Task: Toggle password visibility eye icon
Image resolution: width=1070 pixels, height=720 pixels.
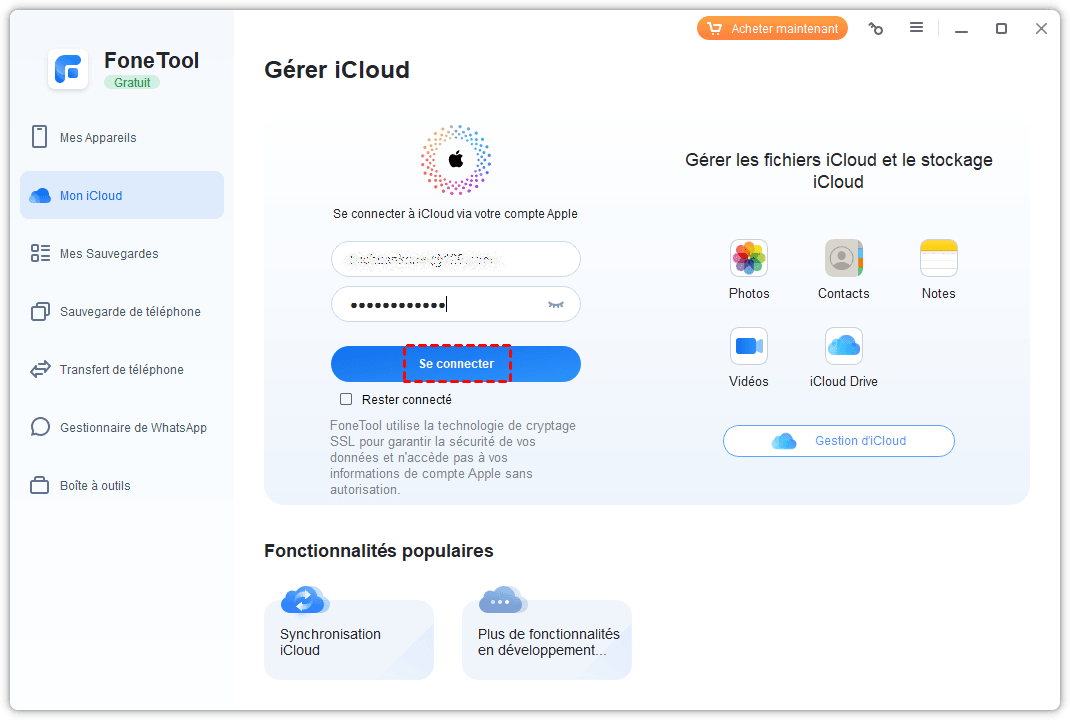Action: pos(556,305)
